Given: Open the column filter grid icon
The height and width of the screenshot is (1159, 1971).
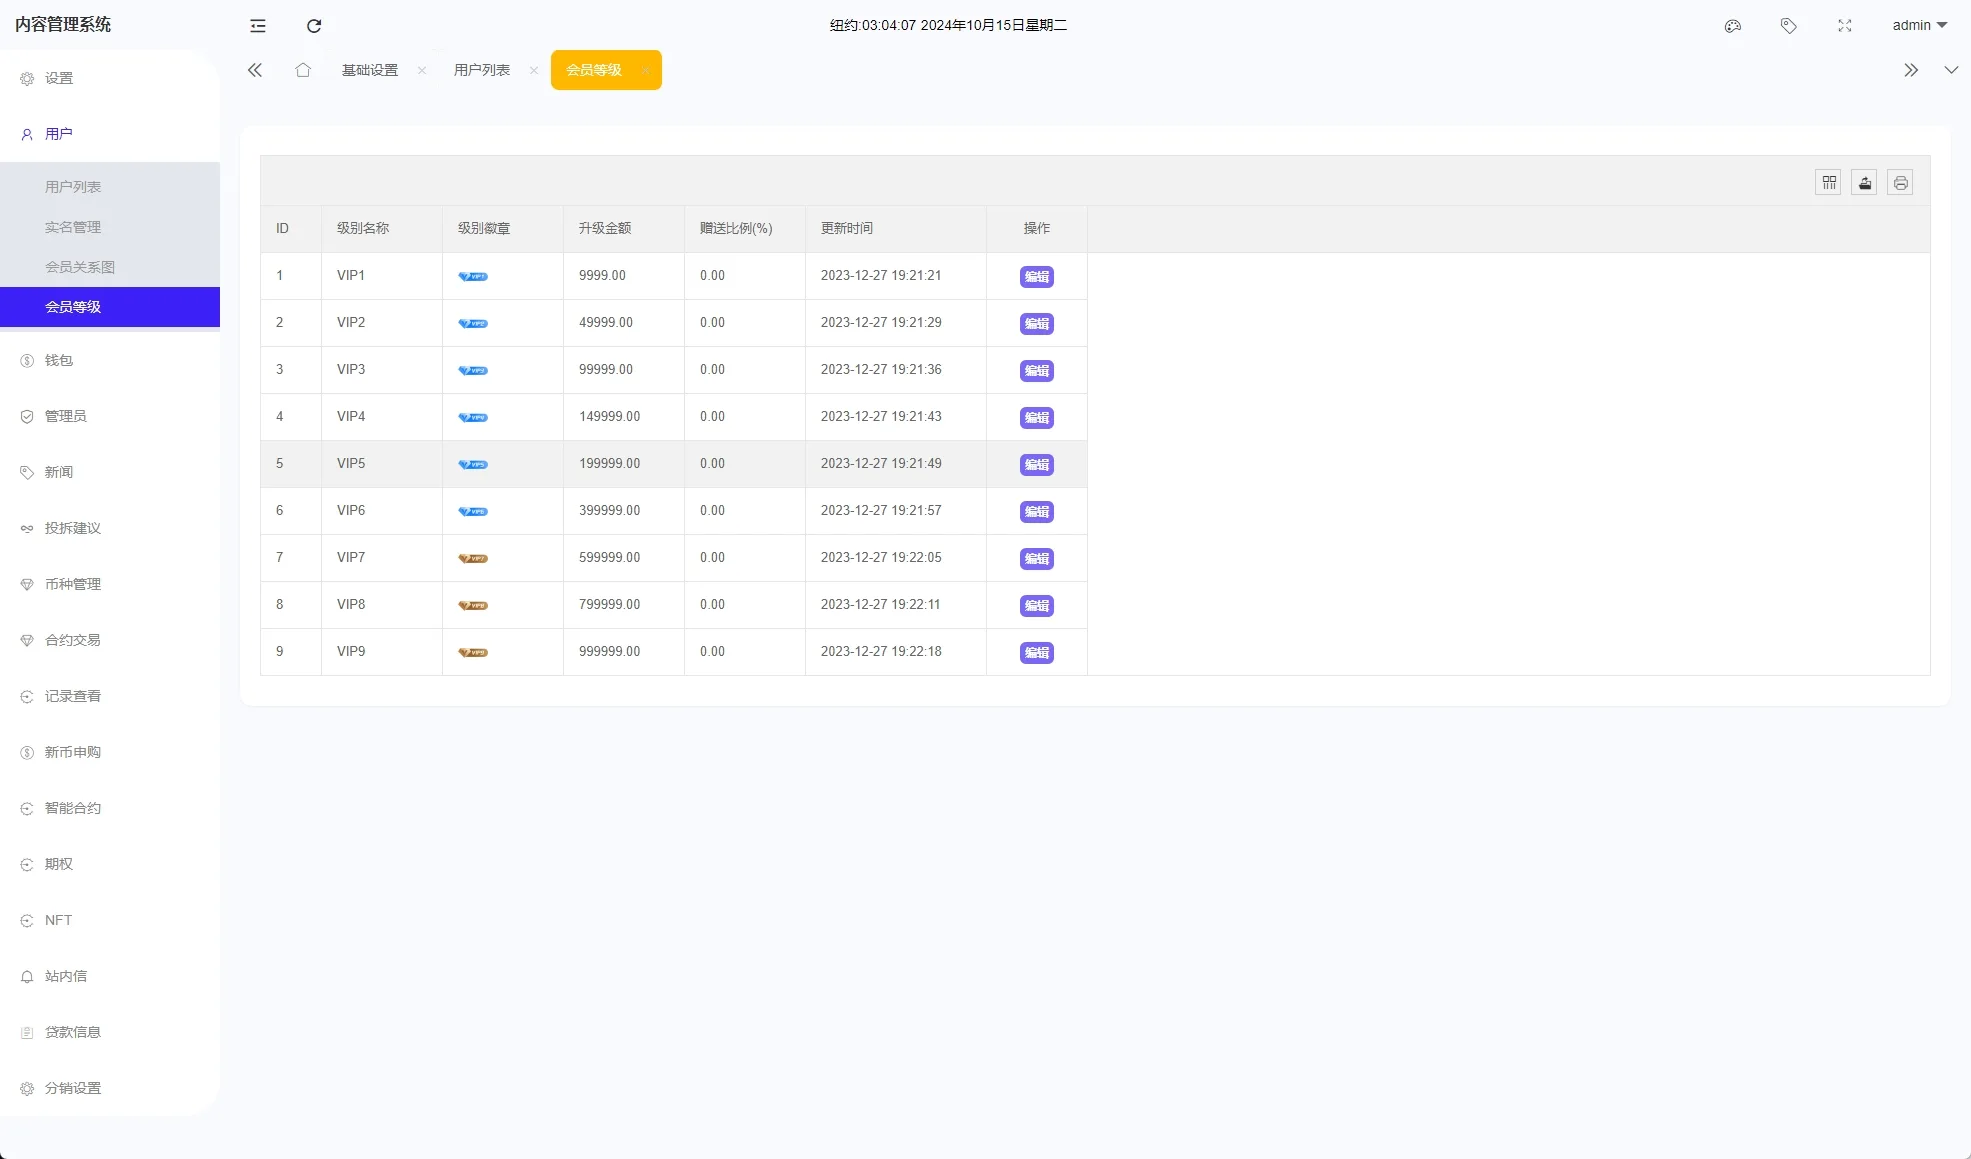Looking at the screenshot, I should (1829, 183).
